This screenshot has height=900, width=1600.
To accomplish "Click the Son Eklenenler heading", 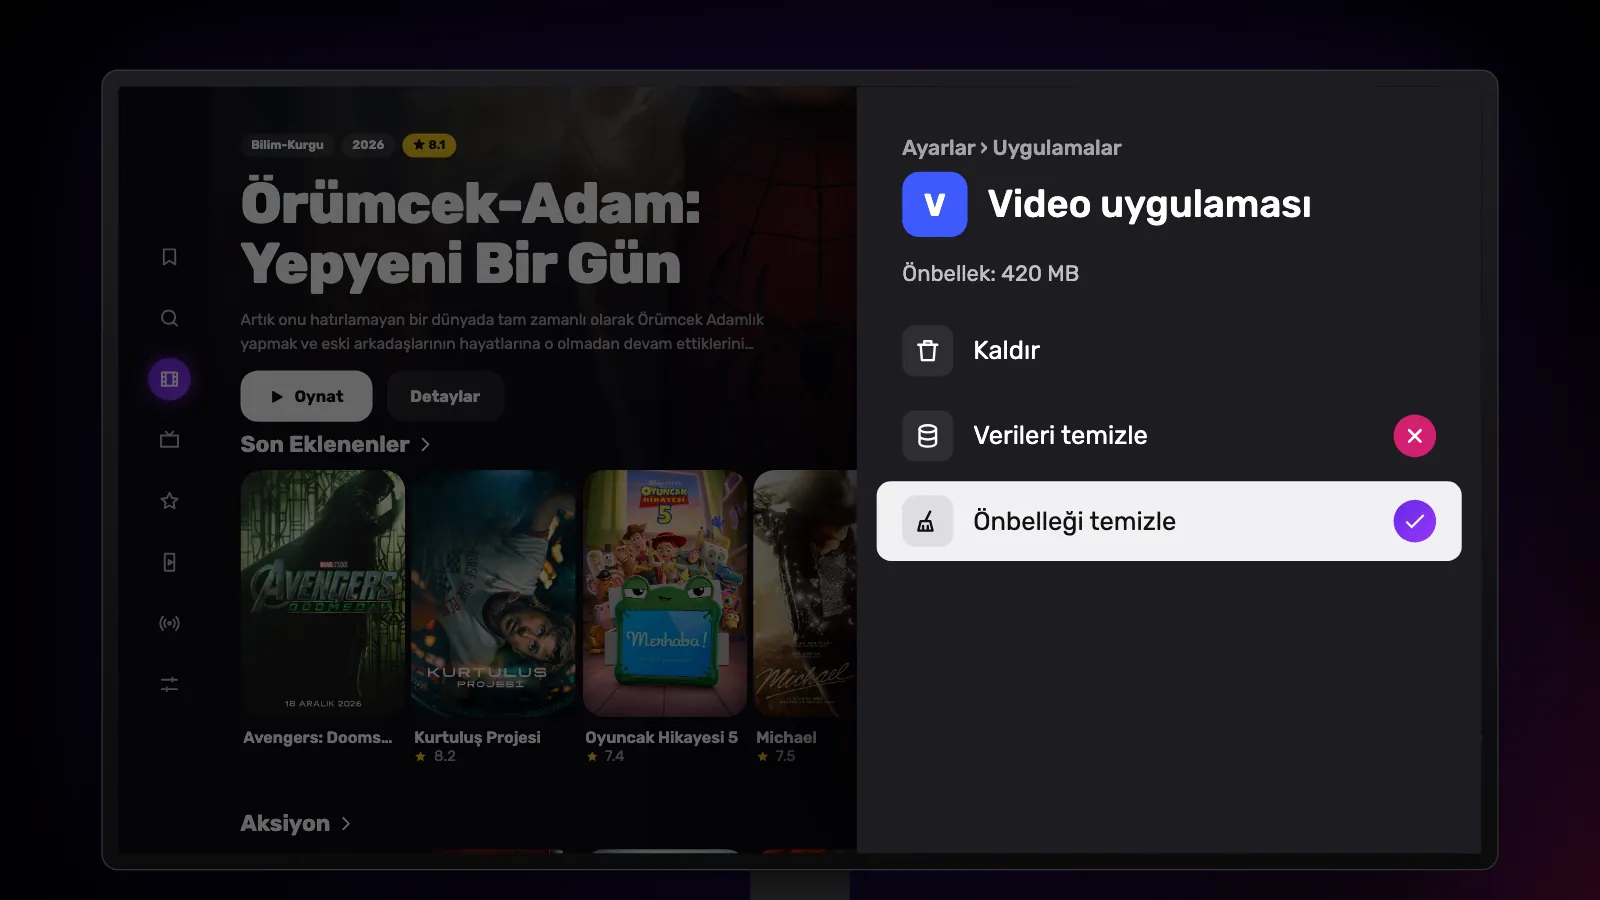I will click(325, 444).
